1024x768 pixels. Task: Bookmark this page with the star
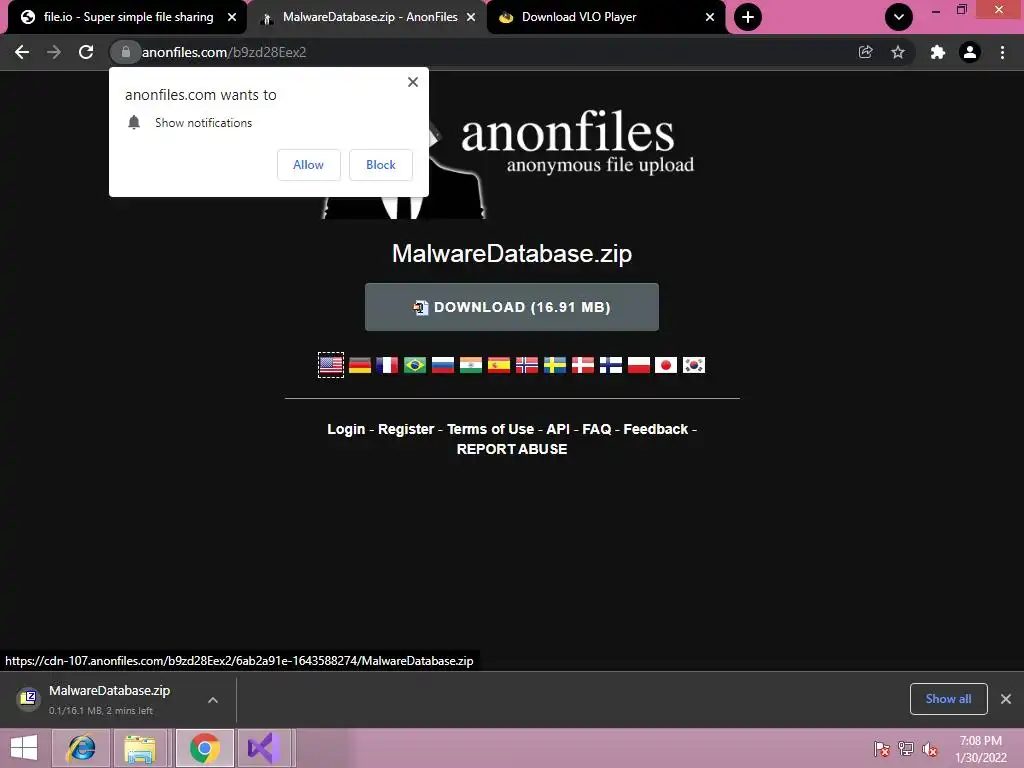[898, 52]
